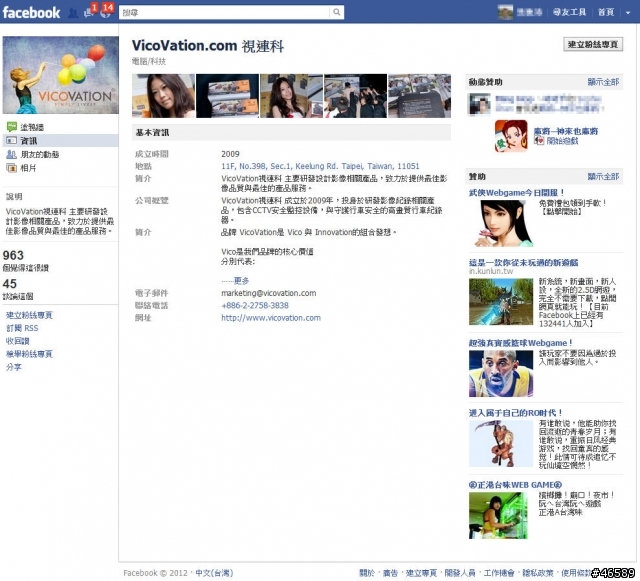Click 顯示全部 in 贊助 section
Viewport: 640px width, 581px height.
tap(603, 176)
